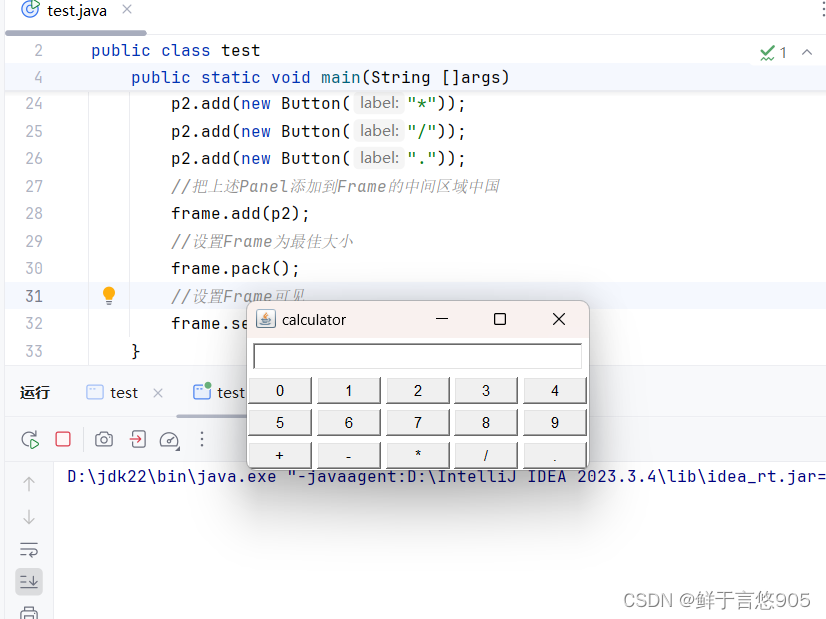Open the editor tabs three-dot menu
The width and height of the screenshot is (826, 619).
(x=823, y=7)
